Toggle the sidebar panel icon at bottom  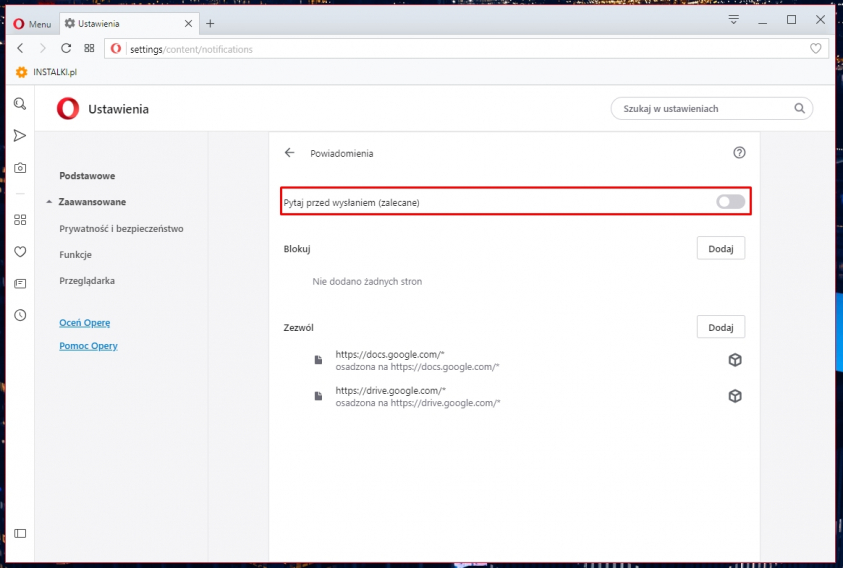pos(19,534)
